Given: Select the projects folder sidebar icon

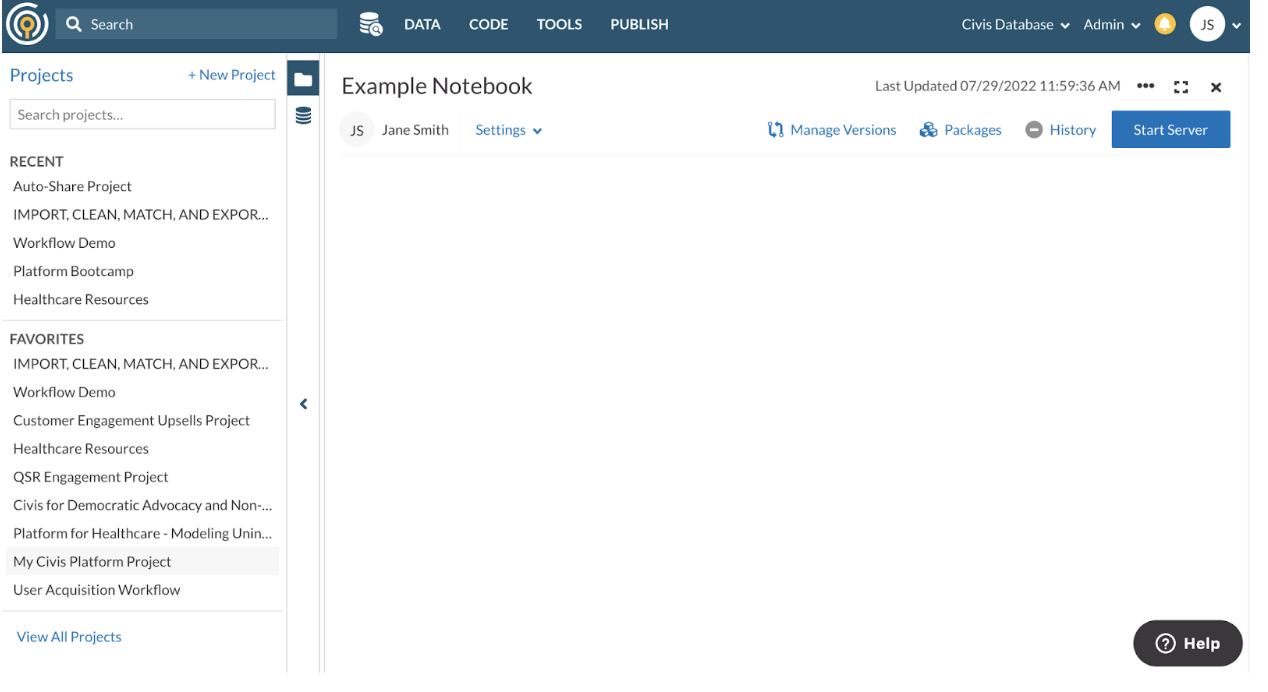Looking at the screenshot, I should click(x=303, y=79).
